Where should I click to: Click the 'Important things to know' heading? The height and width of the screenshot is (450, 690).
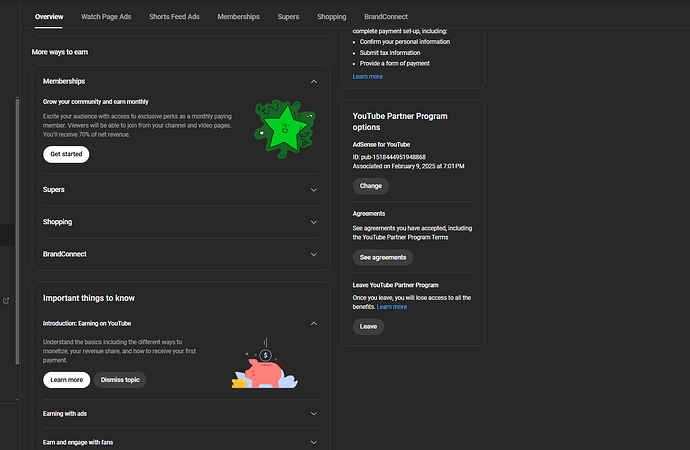click(x=89, y=298)
